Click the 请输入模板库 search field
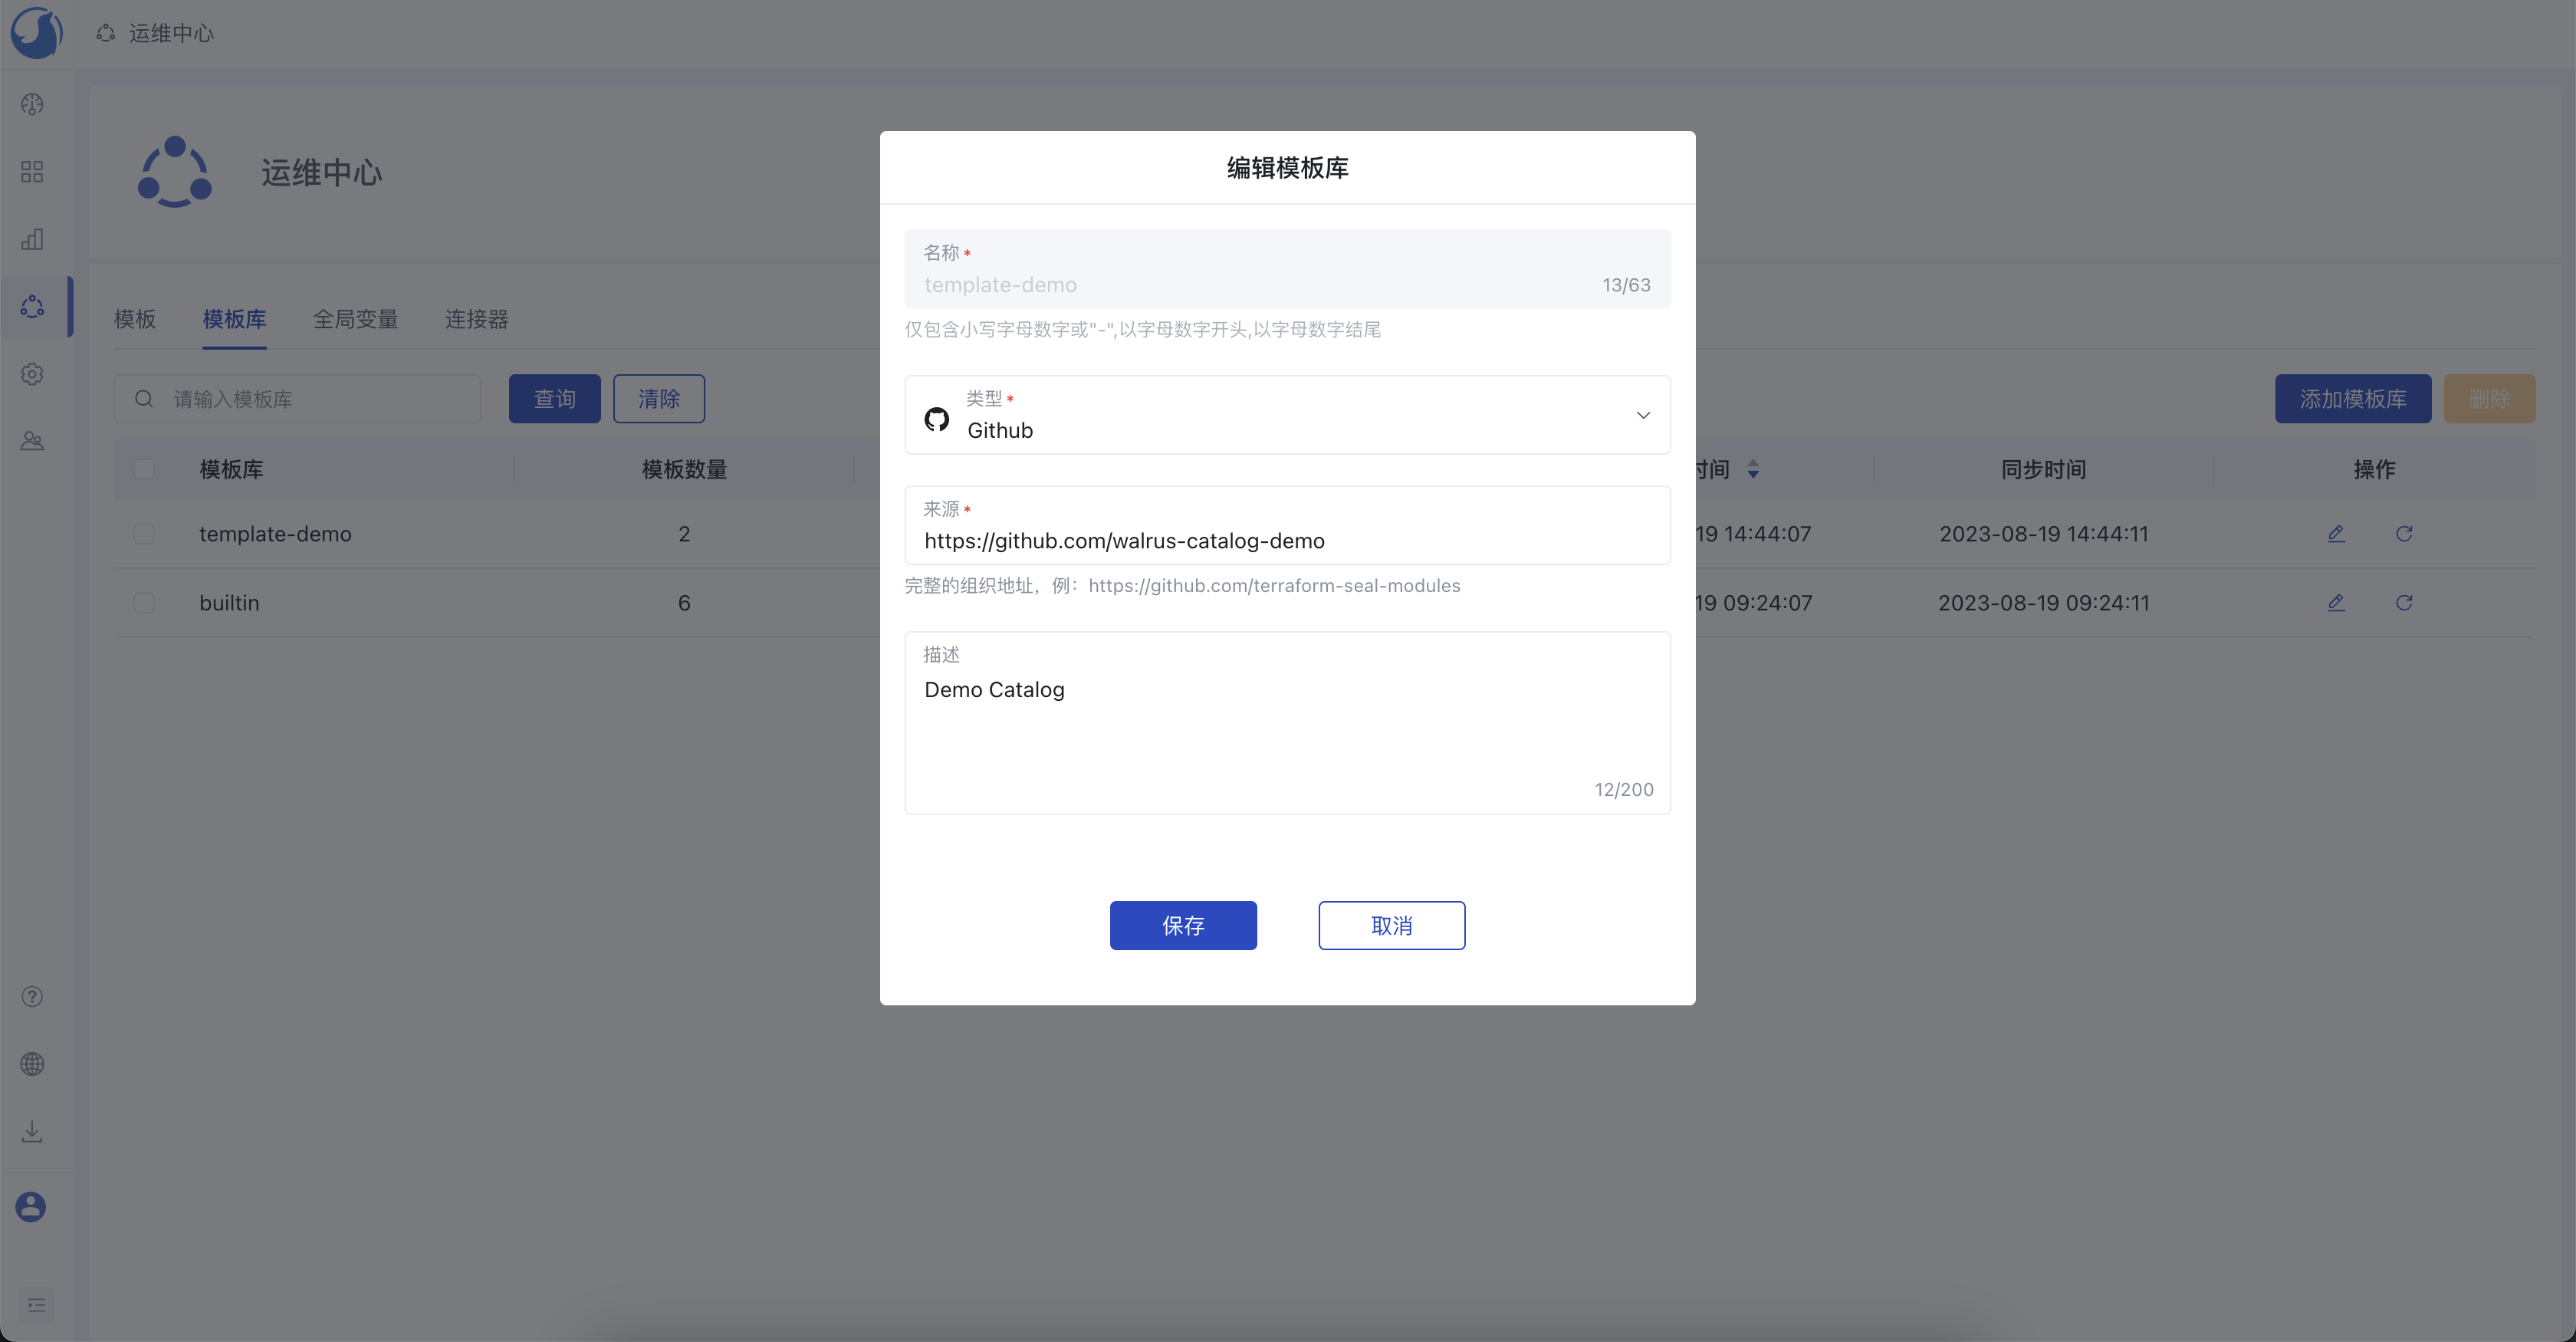The width and height of the screenshot is (2576, 1342). pos(297,399)
